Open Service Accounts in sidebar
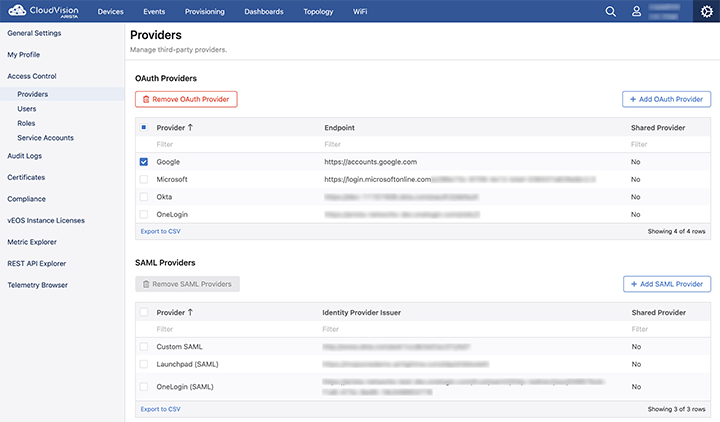This screenshot has height=422, width=720. (x=45, y=138)
